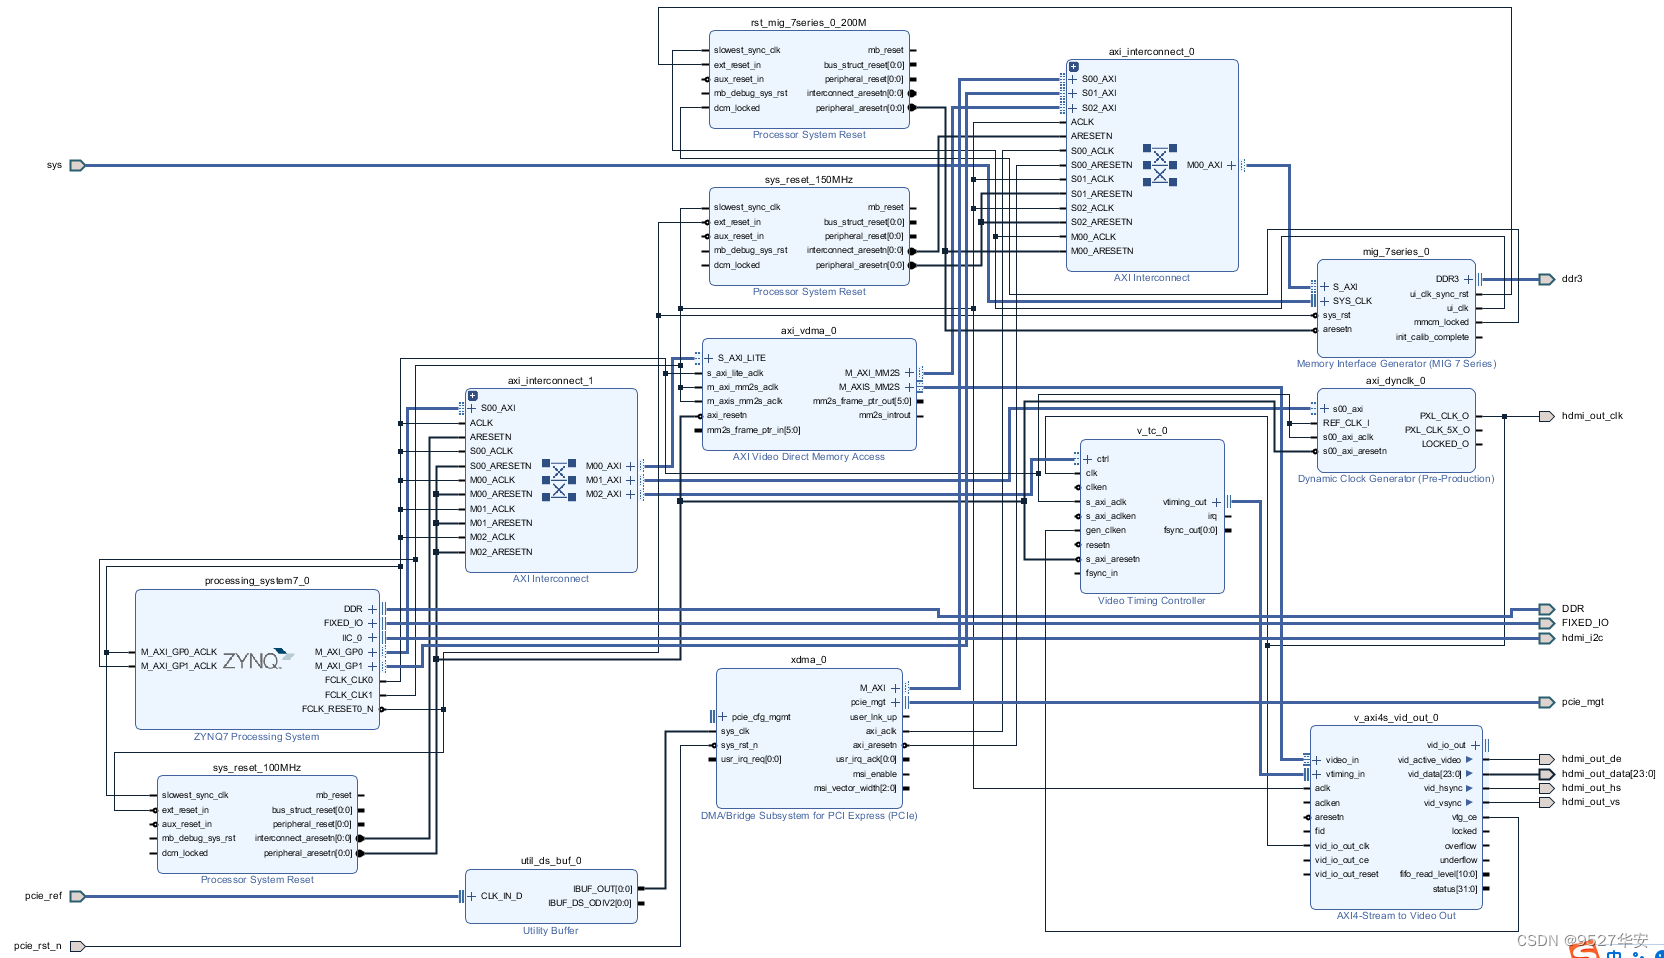Expand the IIC_0 interface on processing_system7_0

372,638
